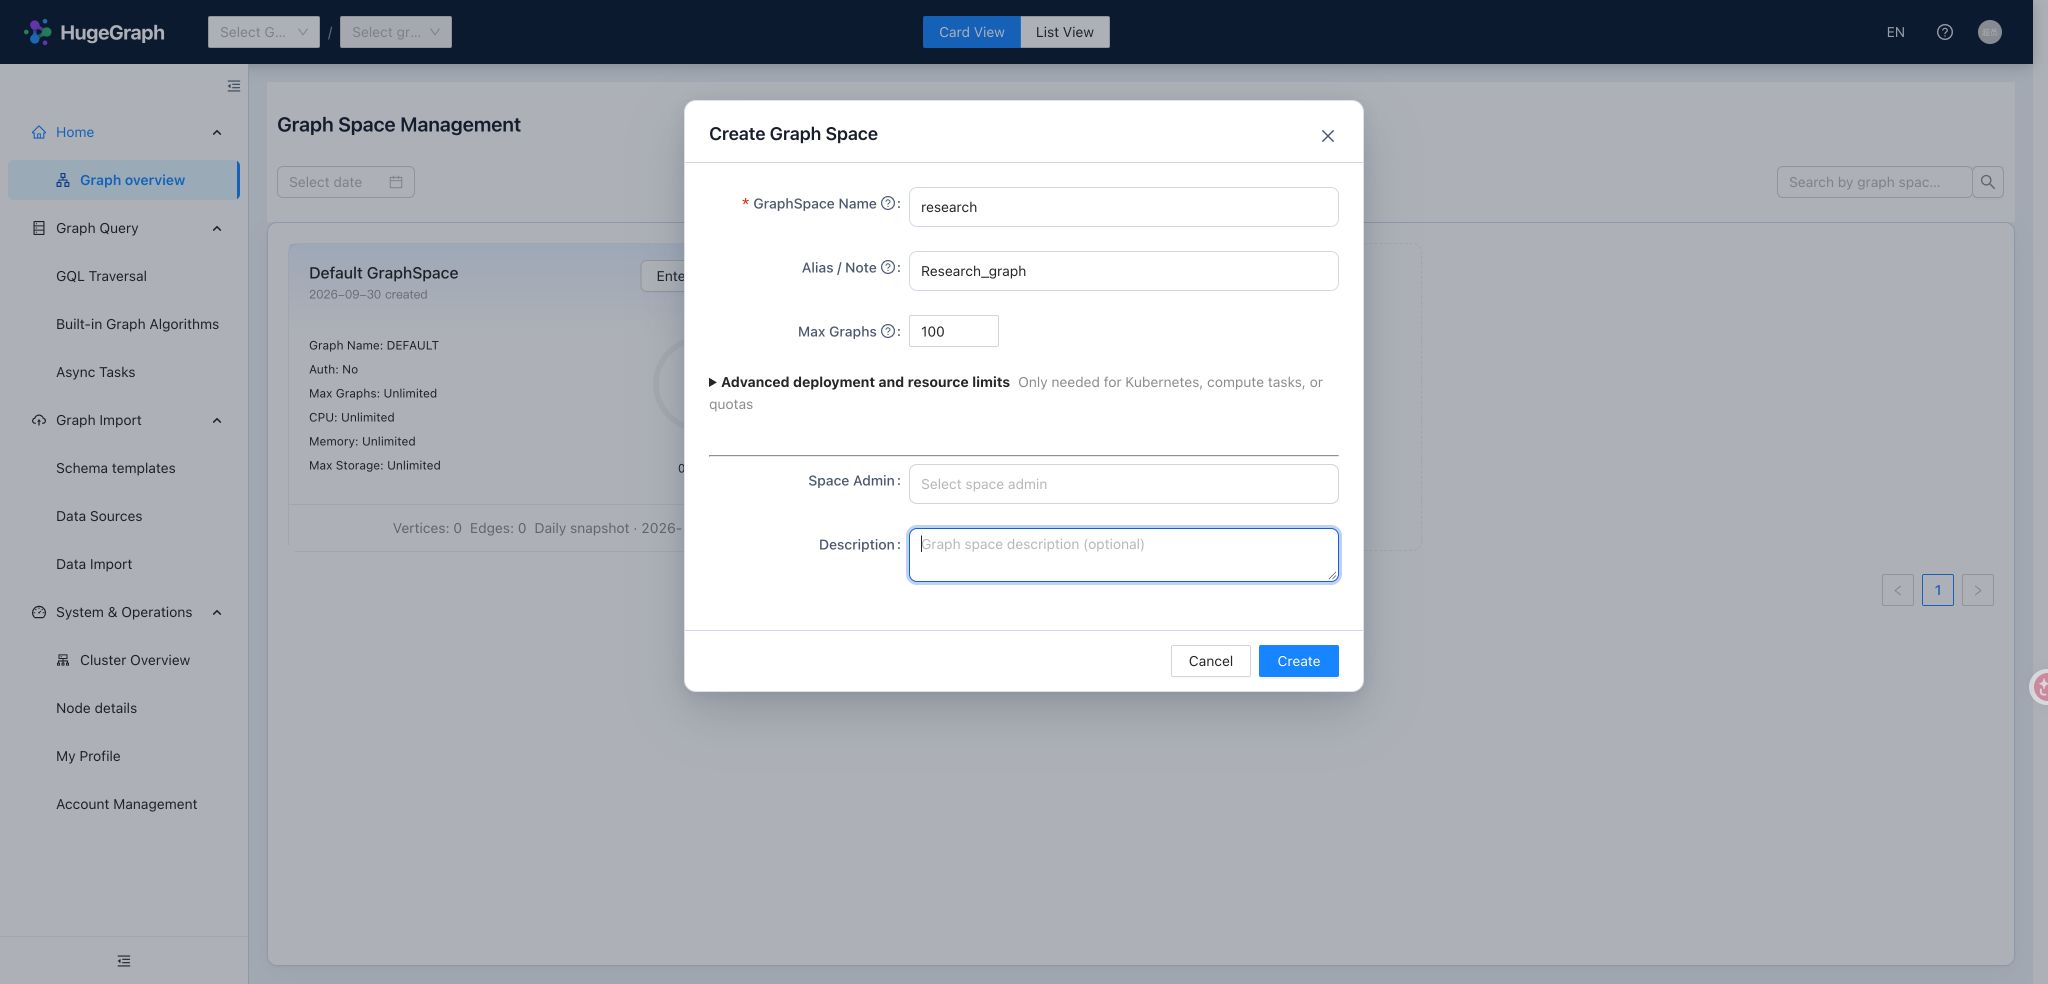Show Max Graphs help tooltip icon
This screenshot has width=2048, height=984.
[x=888, y=331]
